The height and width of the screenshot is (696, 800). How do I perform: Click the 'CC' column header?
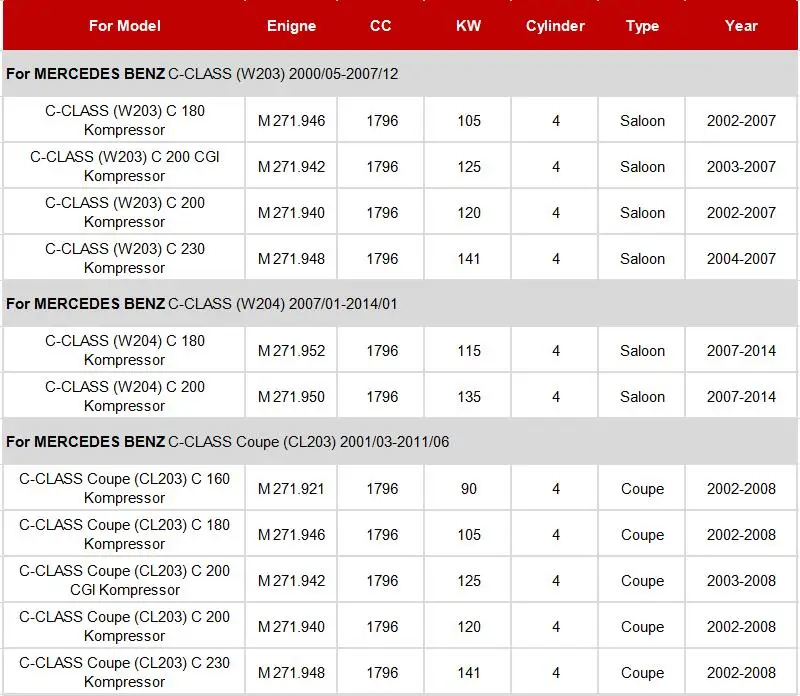click(x=381, y=26)
